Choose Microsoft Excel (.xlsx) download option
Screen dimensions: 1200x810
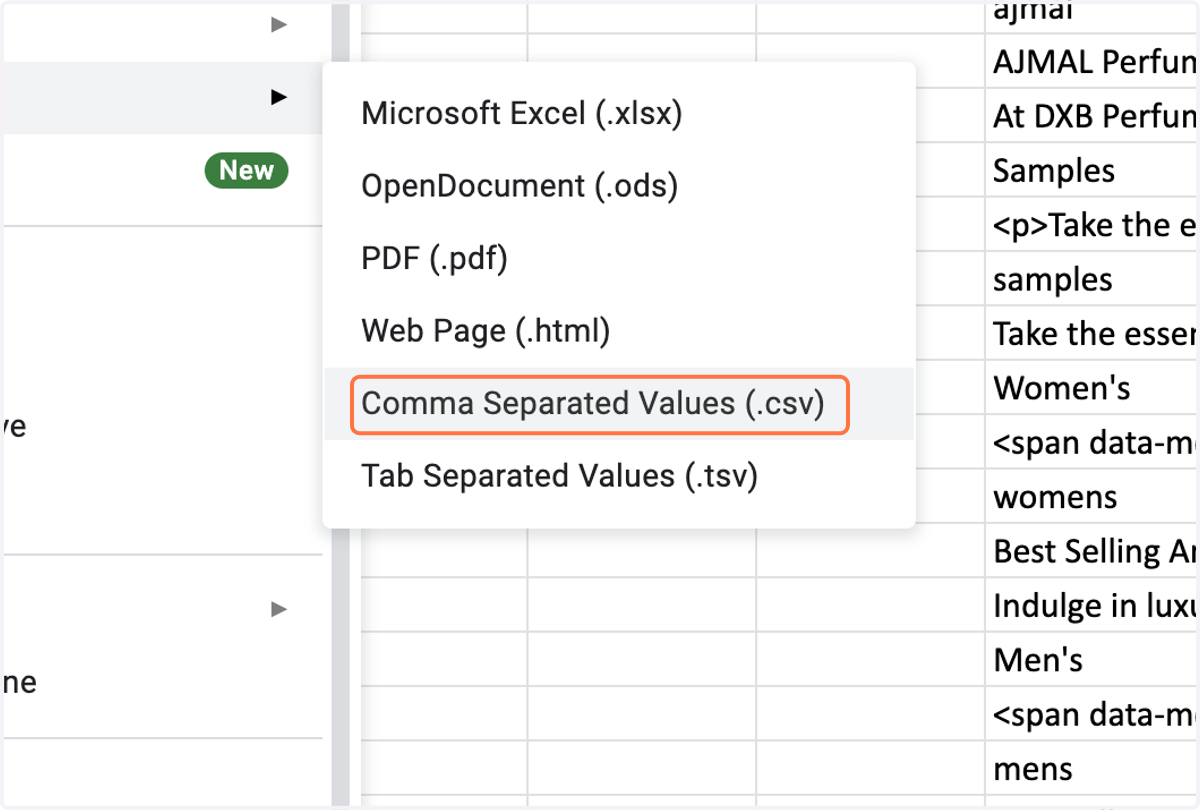click(619, 114)
